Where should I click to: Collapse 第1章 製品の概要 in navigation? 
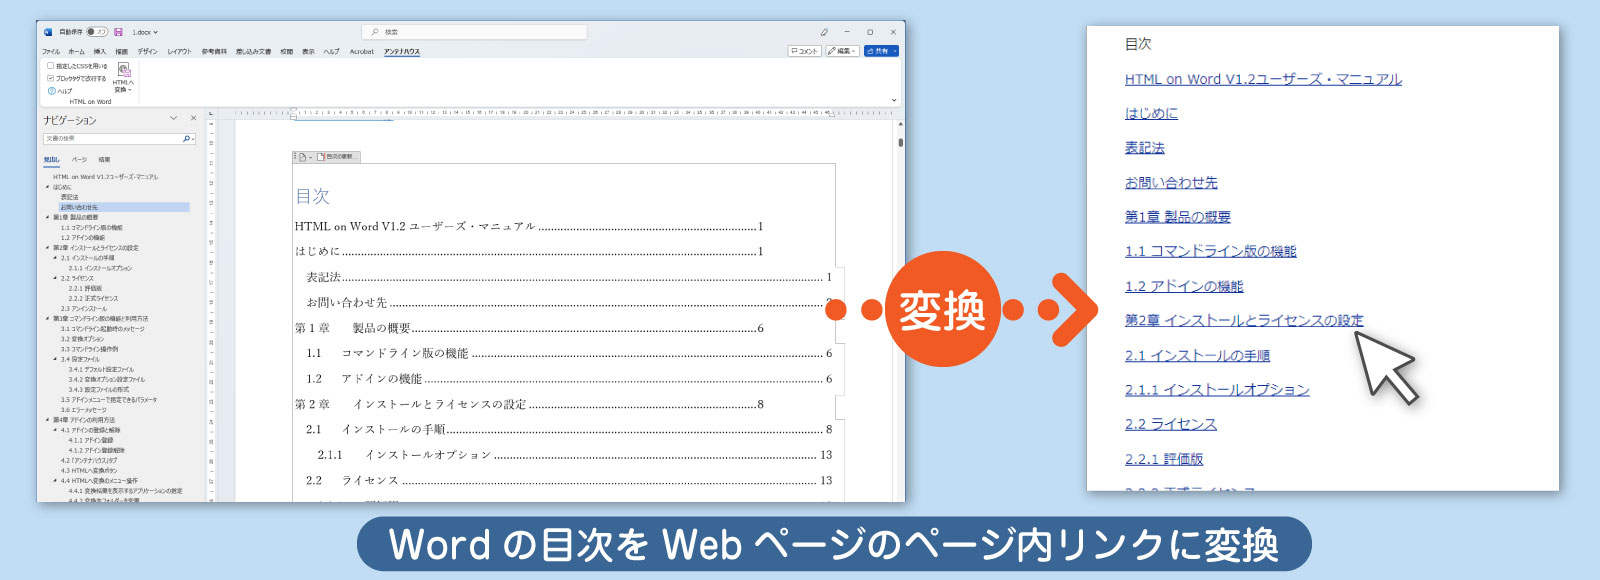47,217
